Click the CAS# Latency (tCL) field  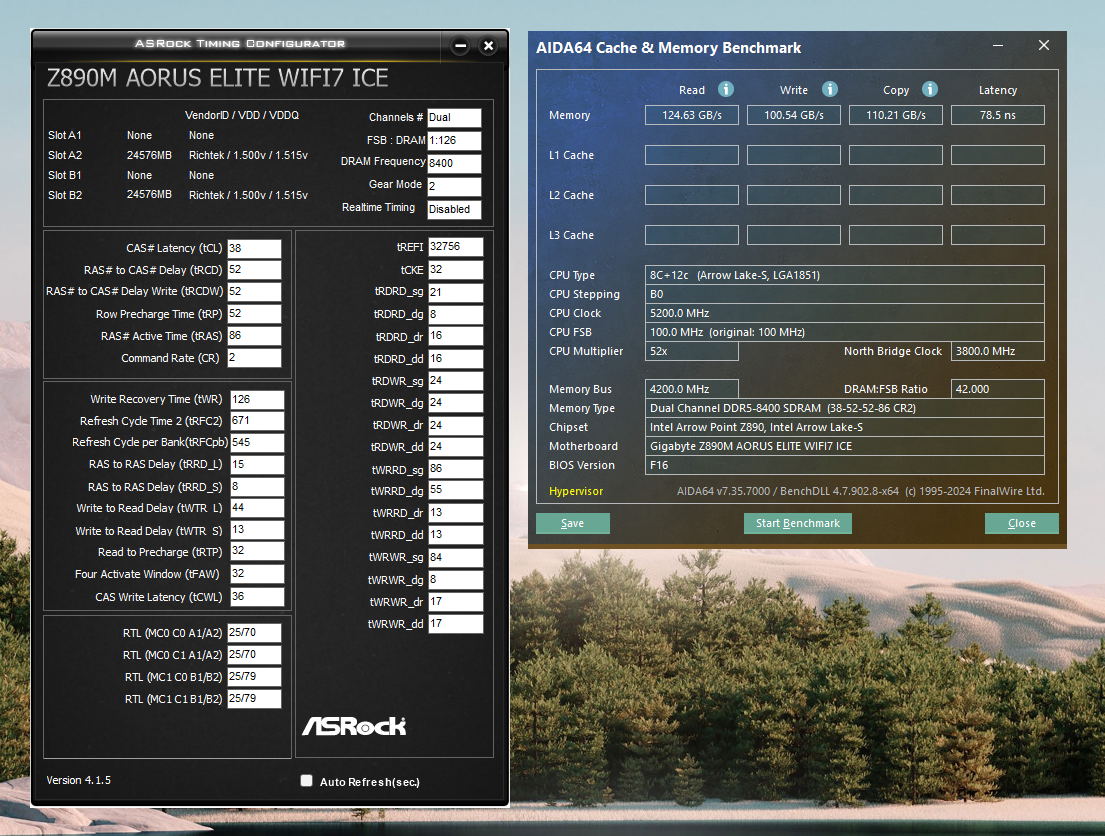(x=254, y=248)
